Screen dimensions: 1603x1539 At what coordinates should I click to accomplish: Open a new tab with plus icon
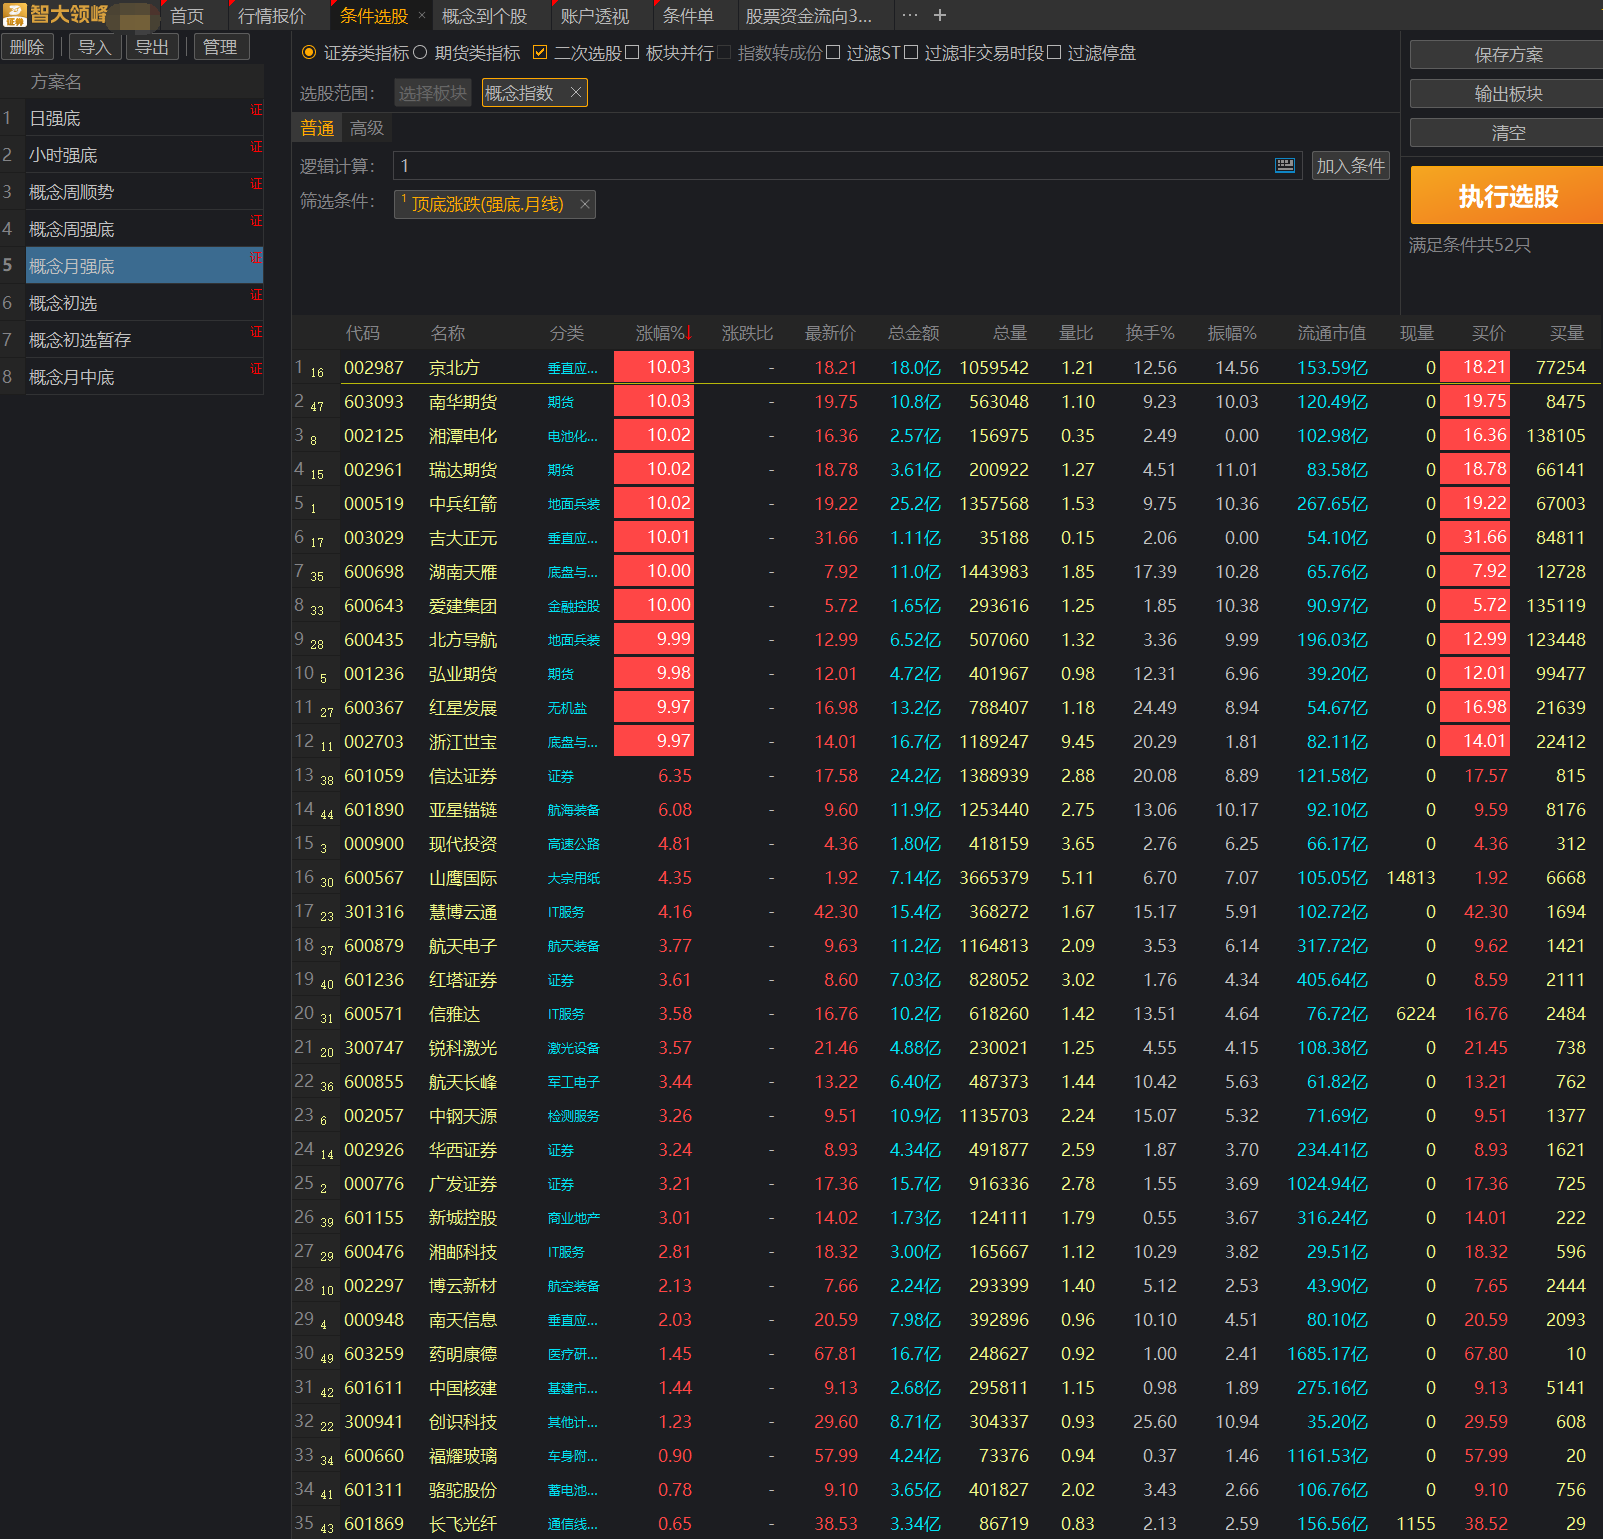pos(939,15)
